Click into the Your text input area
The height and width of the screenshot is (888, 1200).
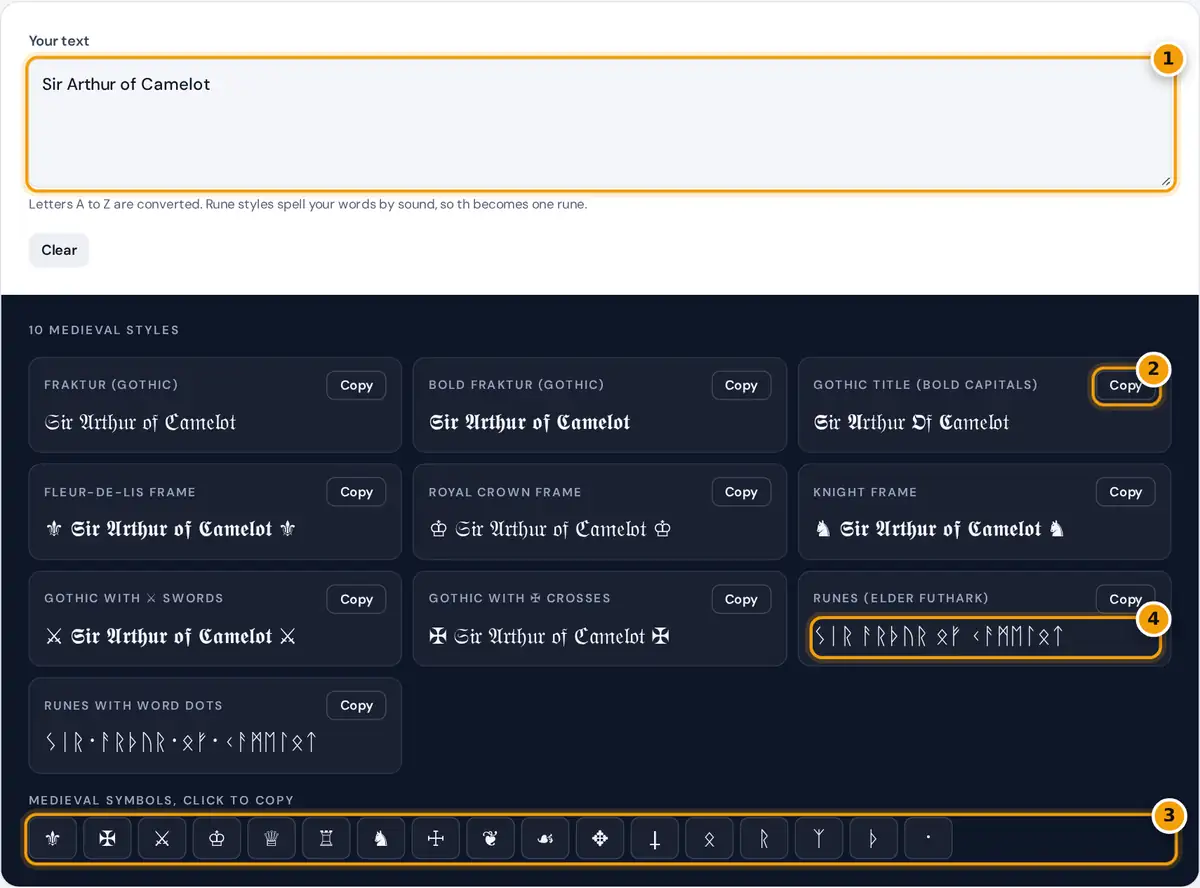click(600, 124)
